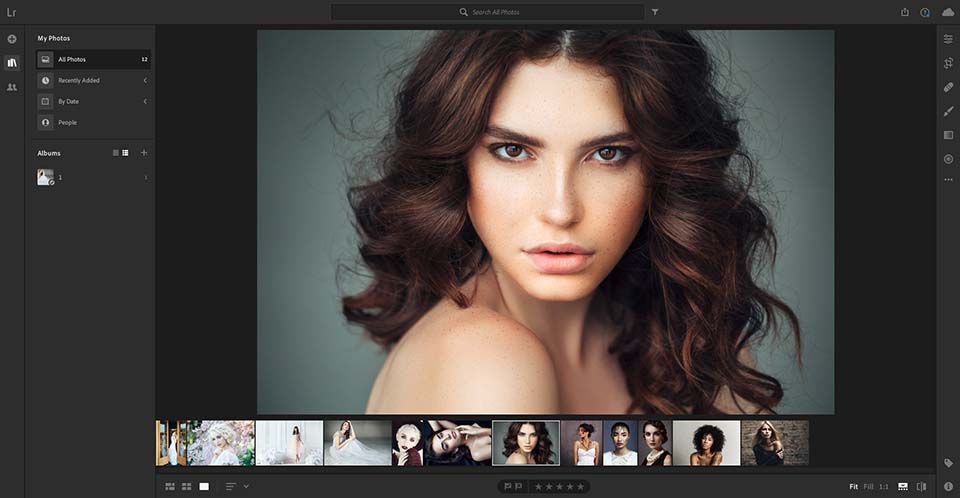This screenshot has width=960, height=498.
Task: Open the Help question mark icon
Action: coord(925,12)
